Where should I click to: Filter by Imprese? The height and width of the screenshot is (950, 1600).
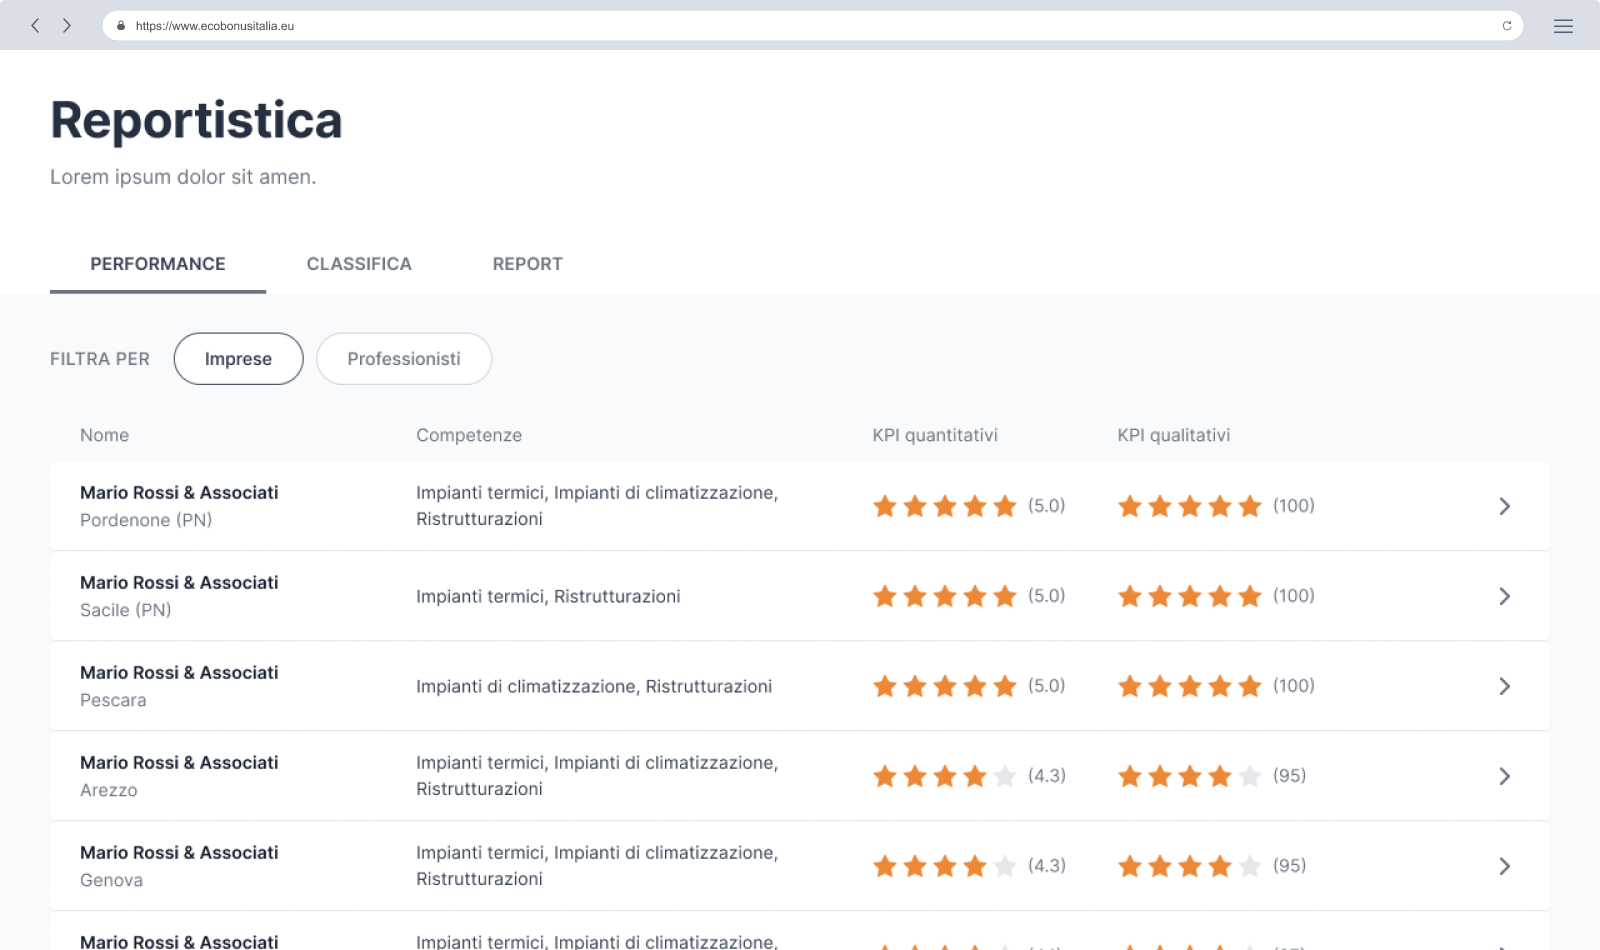point(238,359)
